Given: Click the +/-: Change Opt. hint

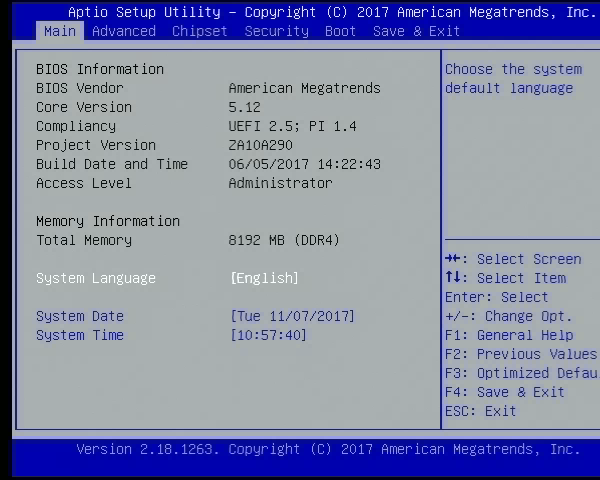Looking at the screenshot, I should click(509, 316).
